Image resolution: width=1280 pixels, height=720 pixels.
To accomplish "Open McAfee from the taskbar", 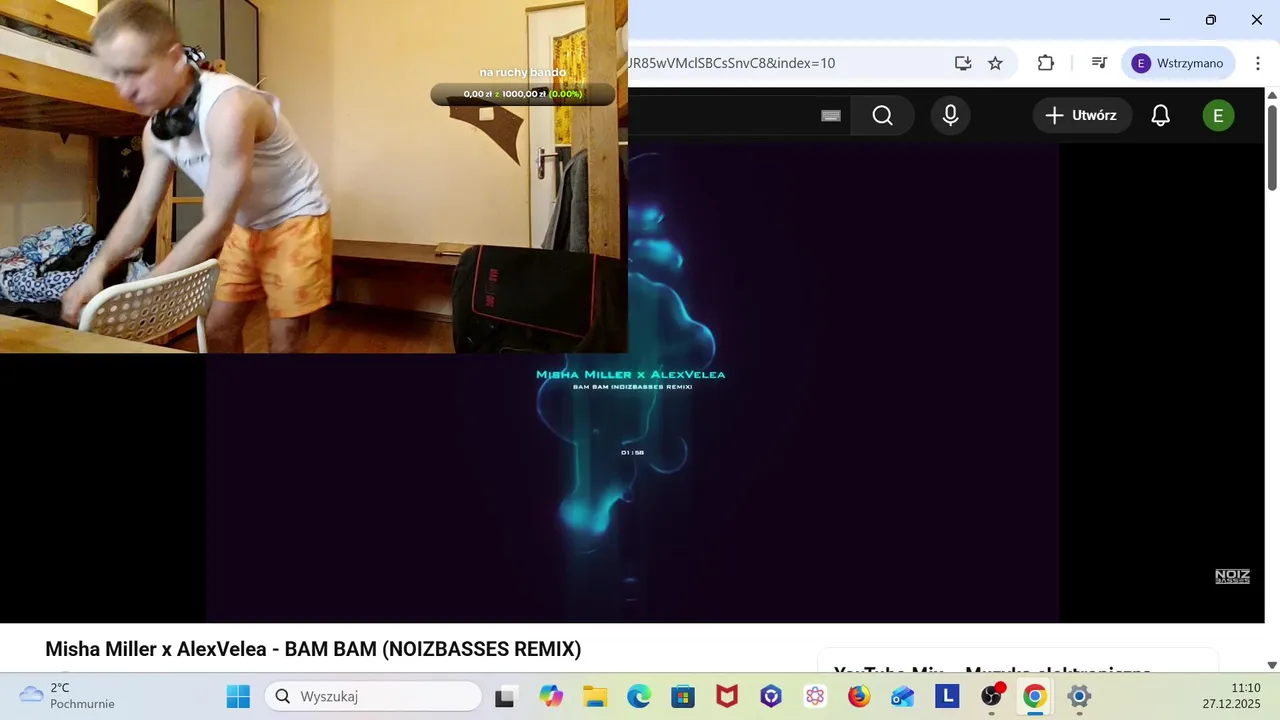I will coord(727,696).
